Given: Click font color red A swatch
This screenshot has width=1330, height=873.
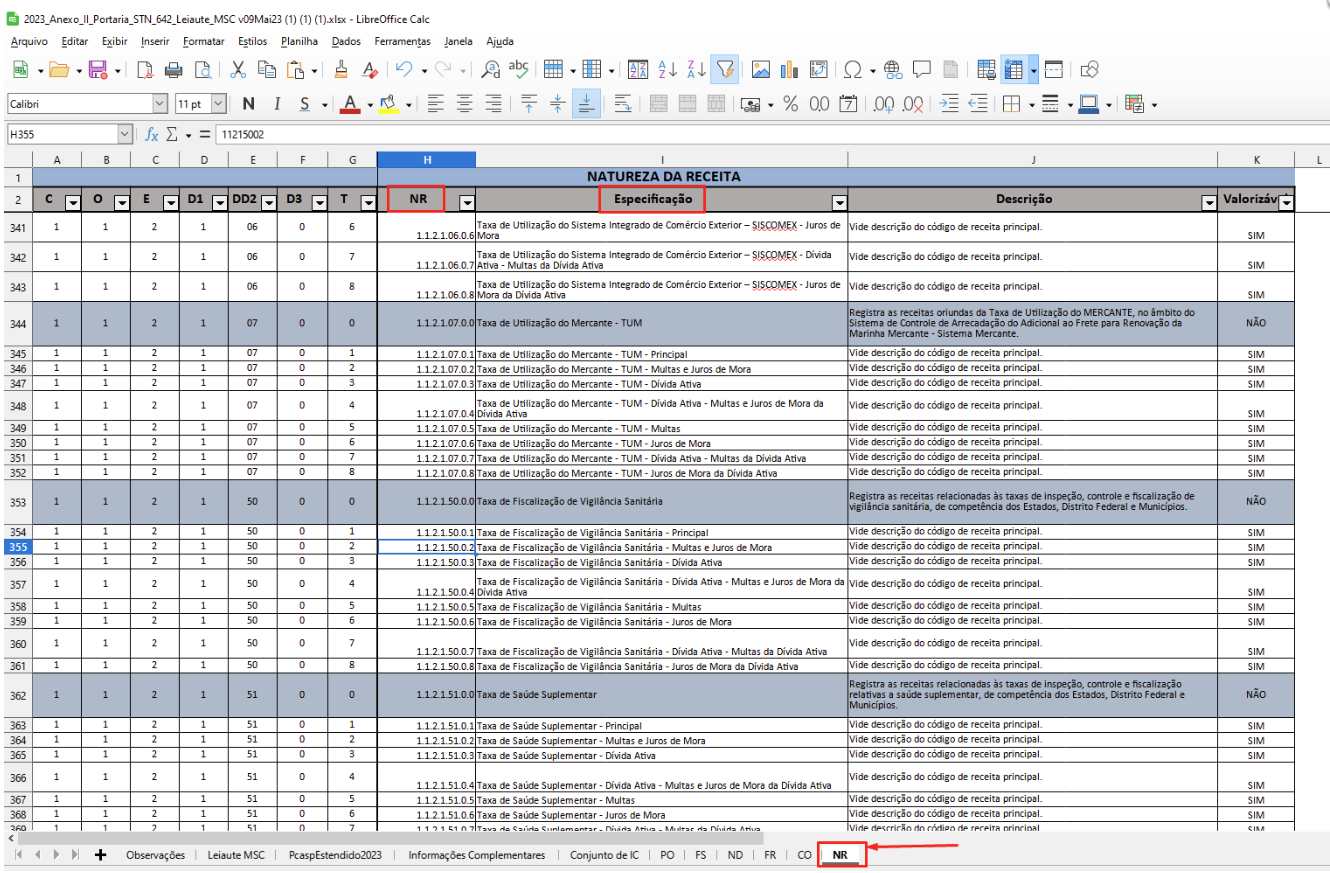Looking at the screenshot, I should [349, 103].
